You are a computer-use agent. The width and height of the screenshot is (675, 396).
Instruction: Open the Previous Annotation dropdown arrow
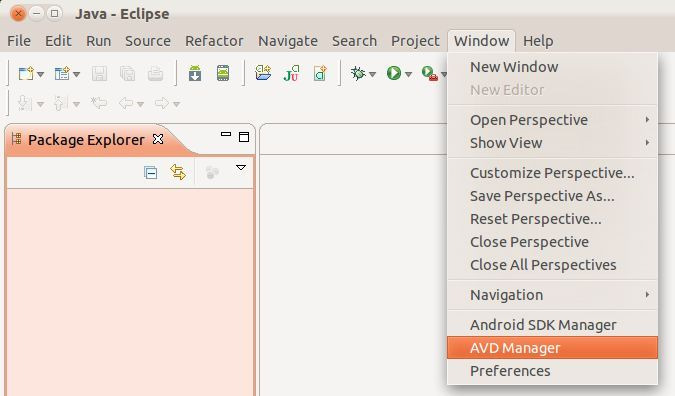click(x=77, y=104)
